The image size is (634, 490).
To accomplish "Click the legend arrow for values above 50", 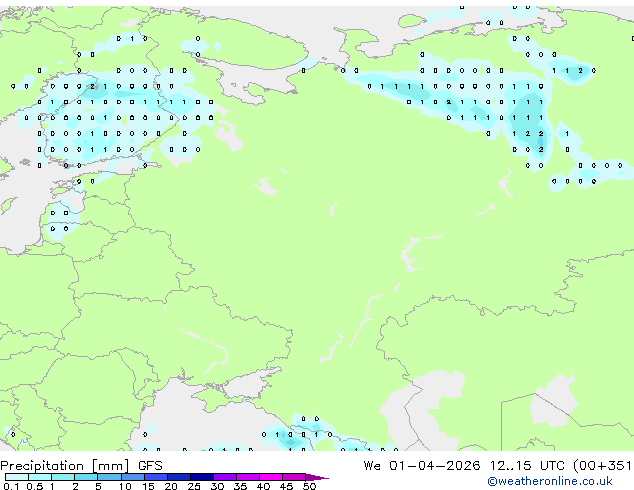I will click(317, 477).
